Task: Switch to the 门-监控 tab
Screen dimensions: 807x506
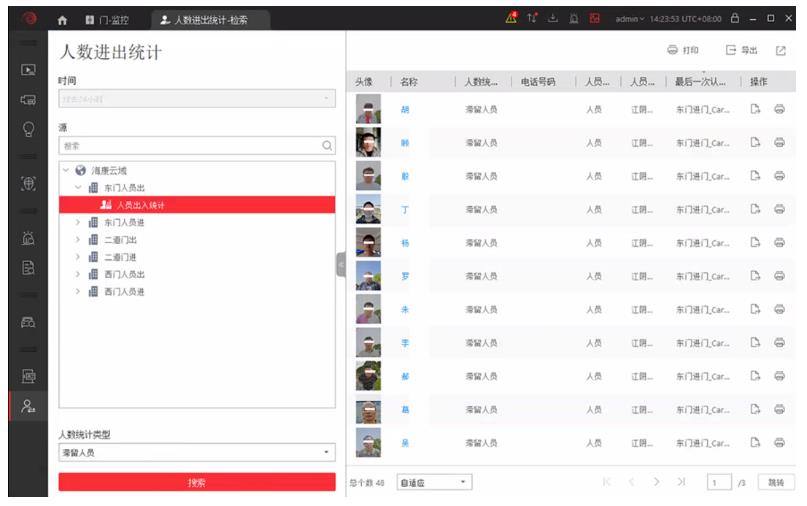Action: 106,19
